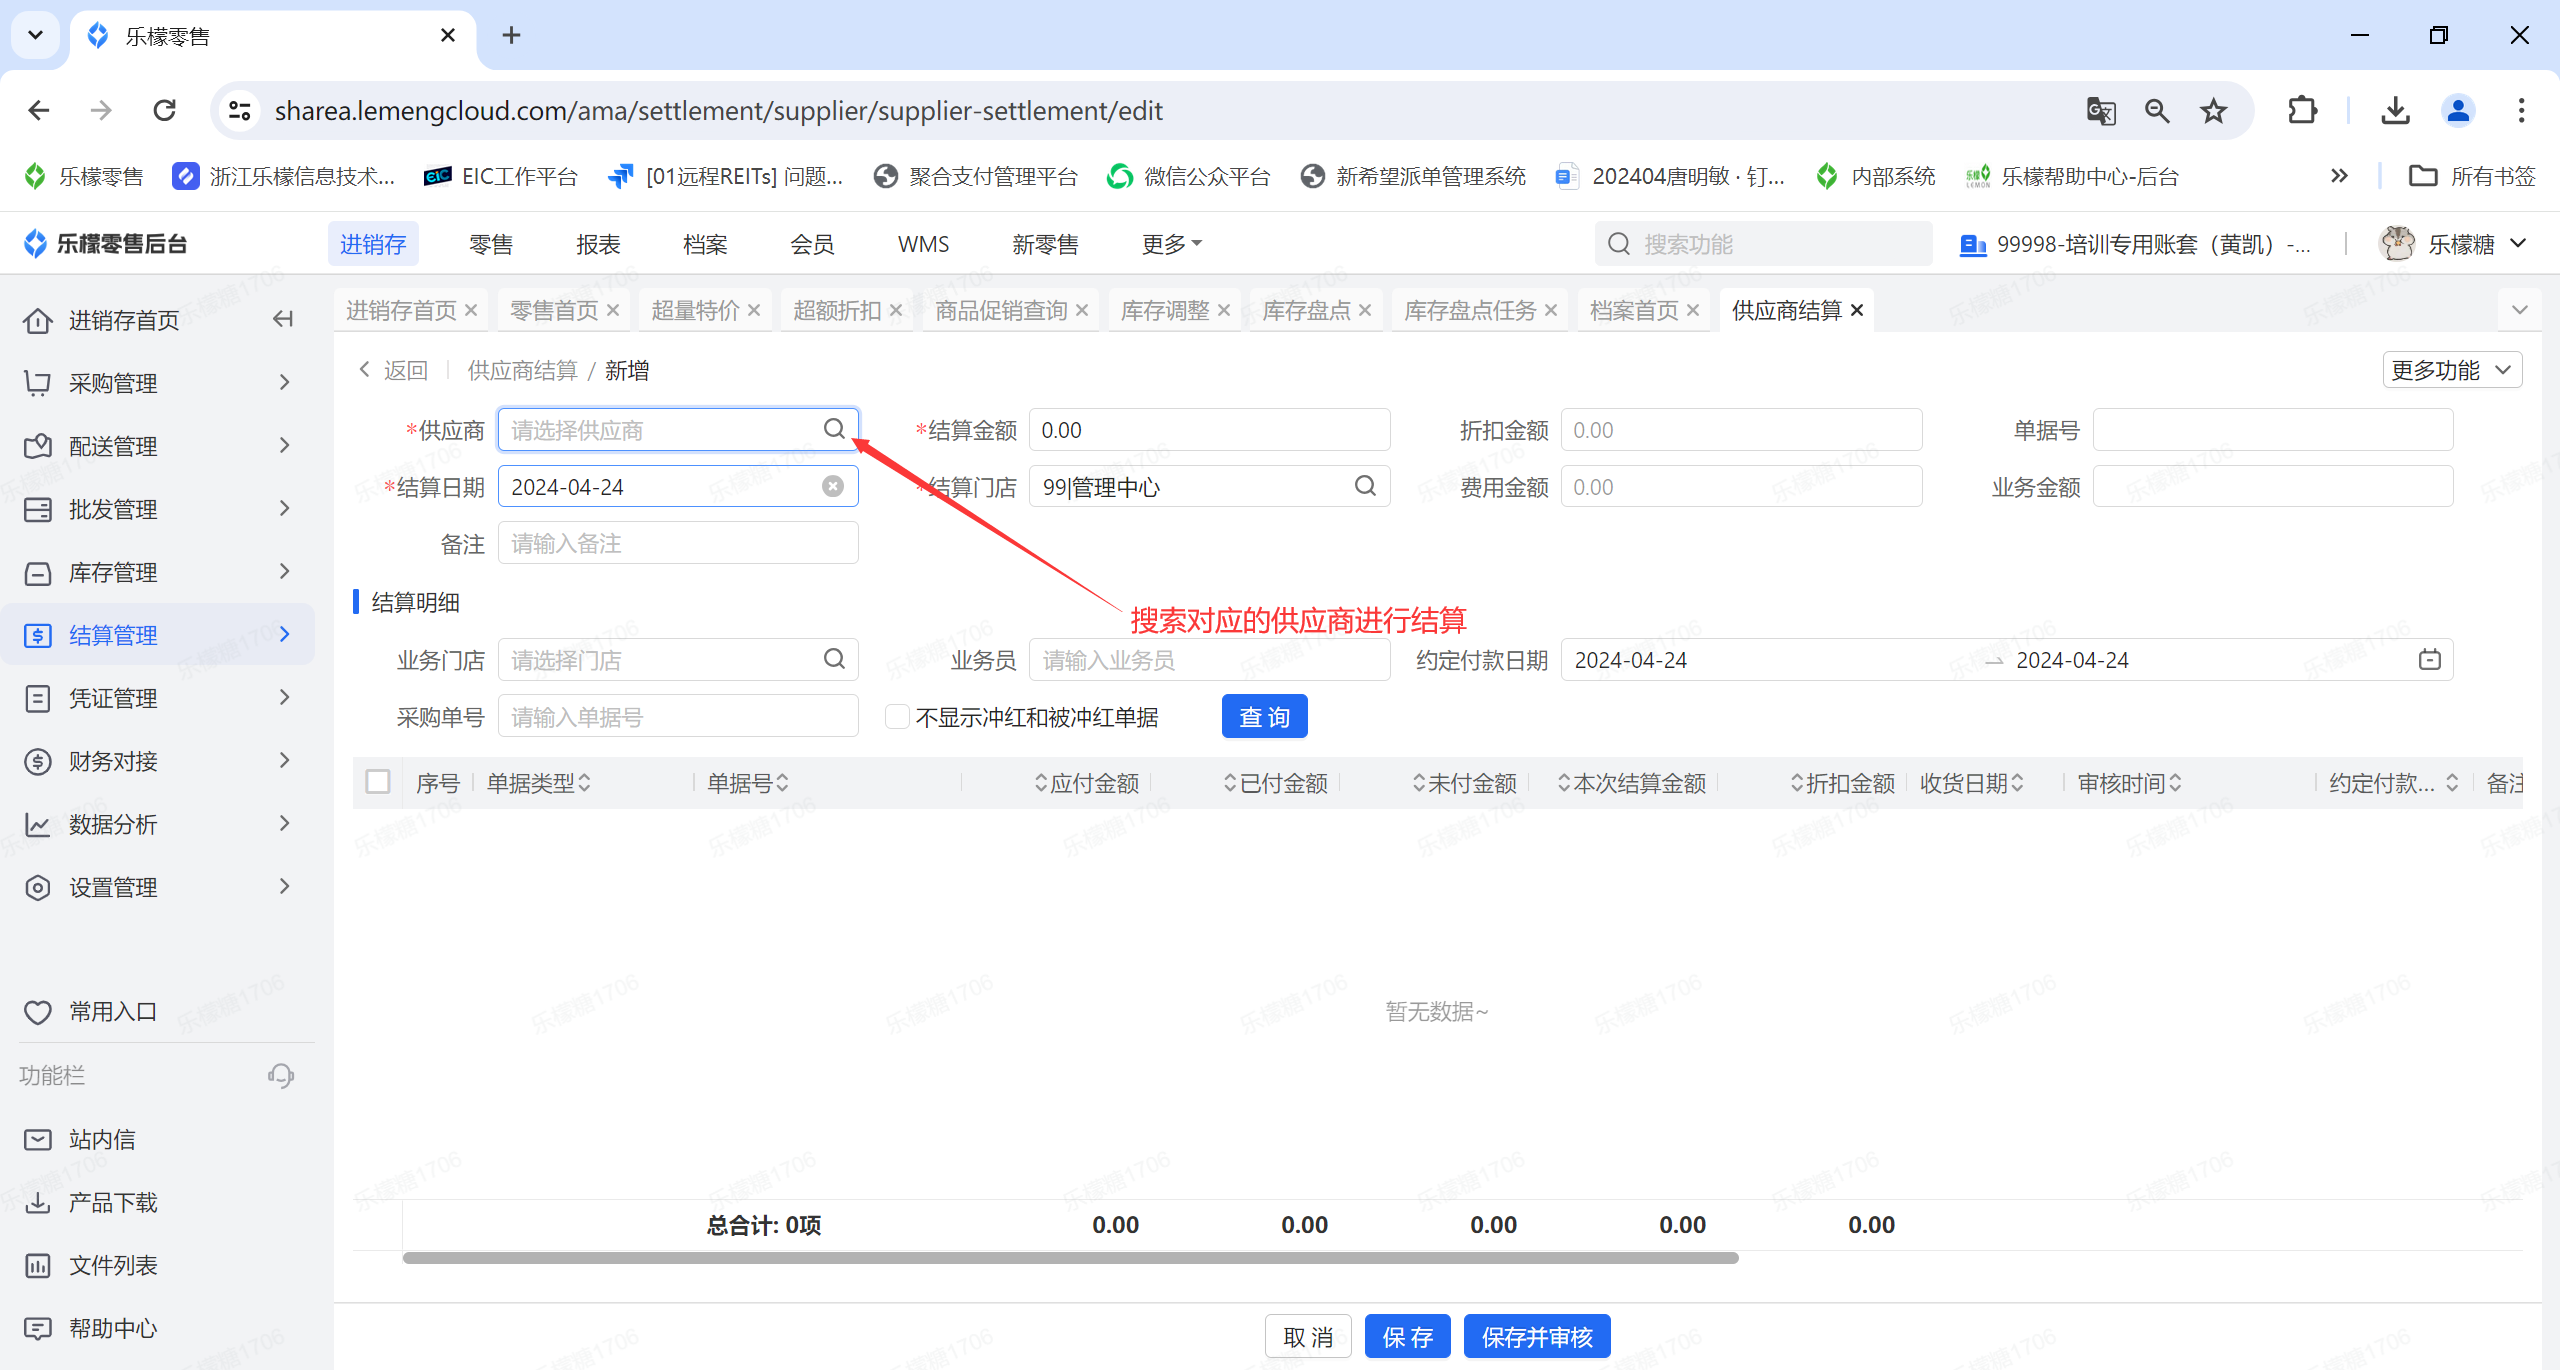Open the zoom magnifier in address bar
The image size is (2560, 1370).
coord(2157,110)
